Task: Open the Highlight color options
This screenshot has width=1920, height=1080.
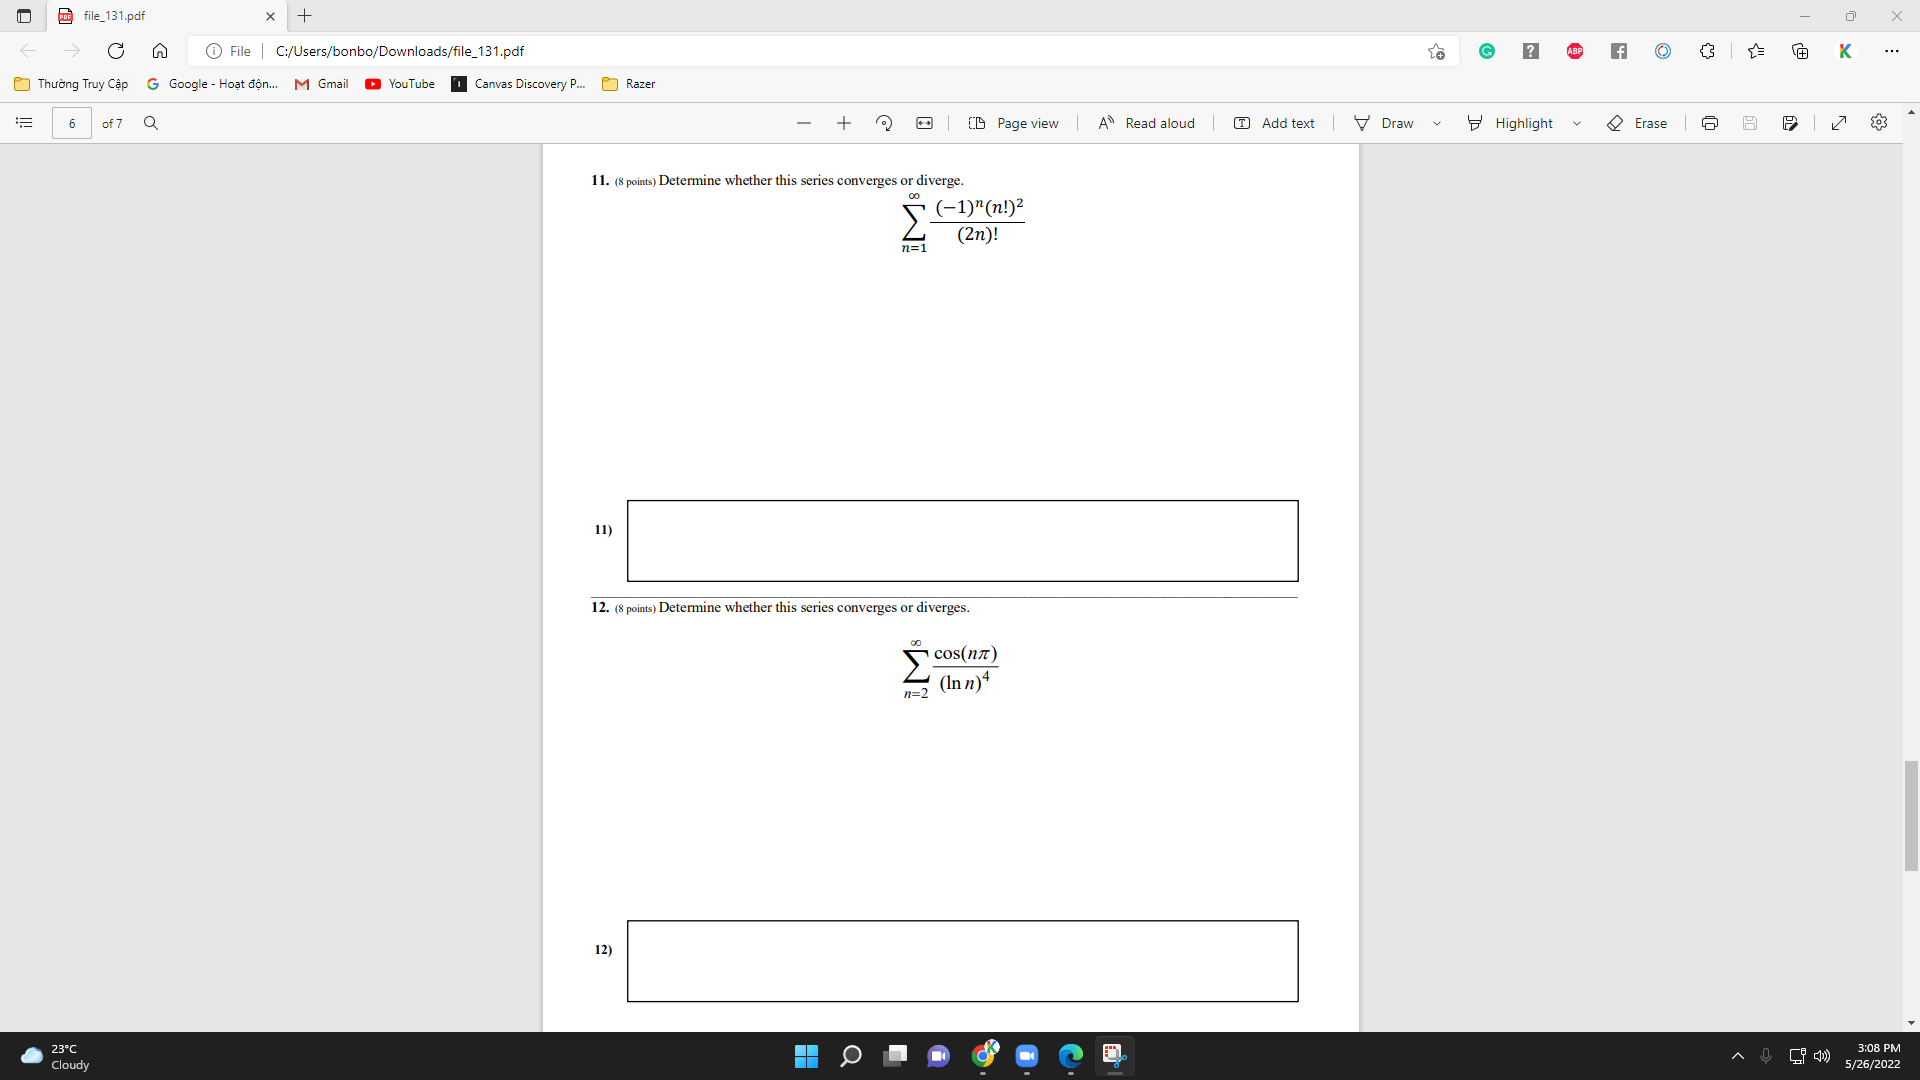Action: [x=1577, y=123]
